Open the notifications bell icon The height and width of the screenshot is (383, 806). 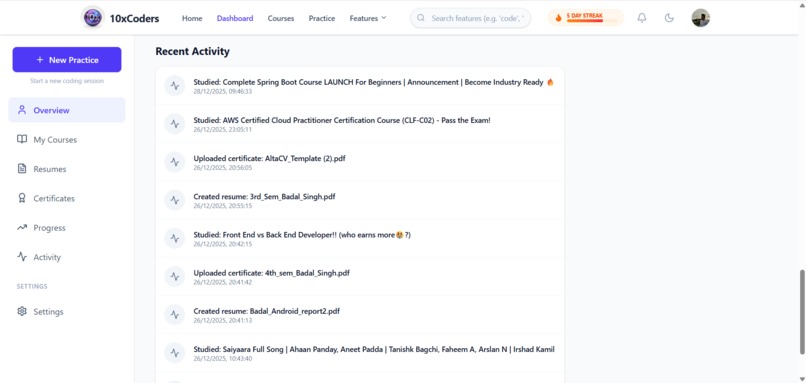pos(642,18)
